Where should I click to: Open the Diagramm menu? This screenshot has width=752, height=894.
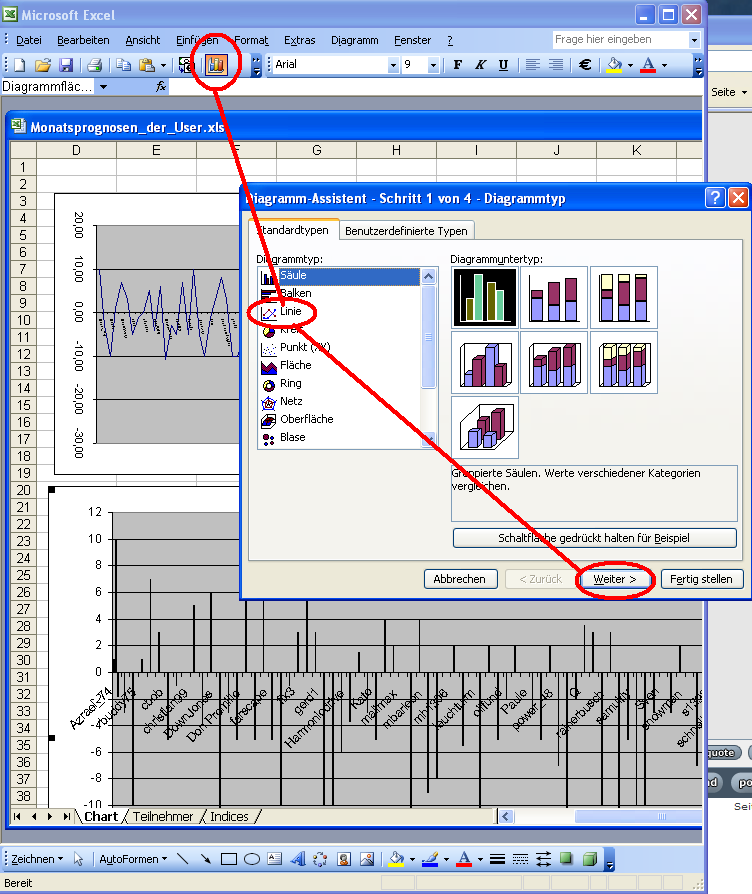pos(355,40)
